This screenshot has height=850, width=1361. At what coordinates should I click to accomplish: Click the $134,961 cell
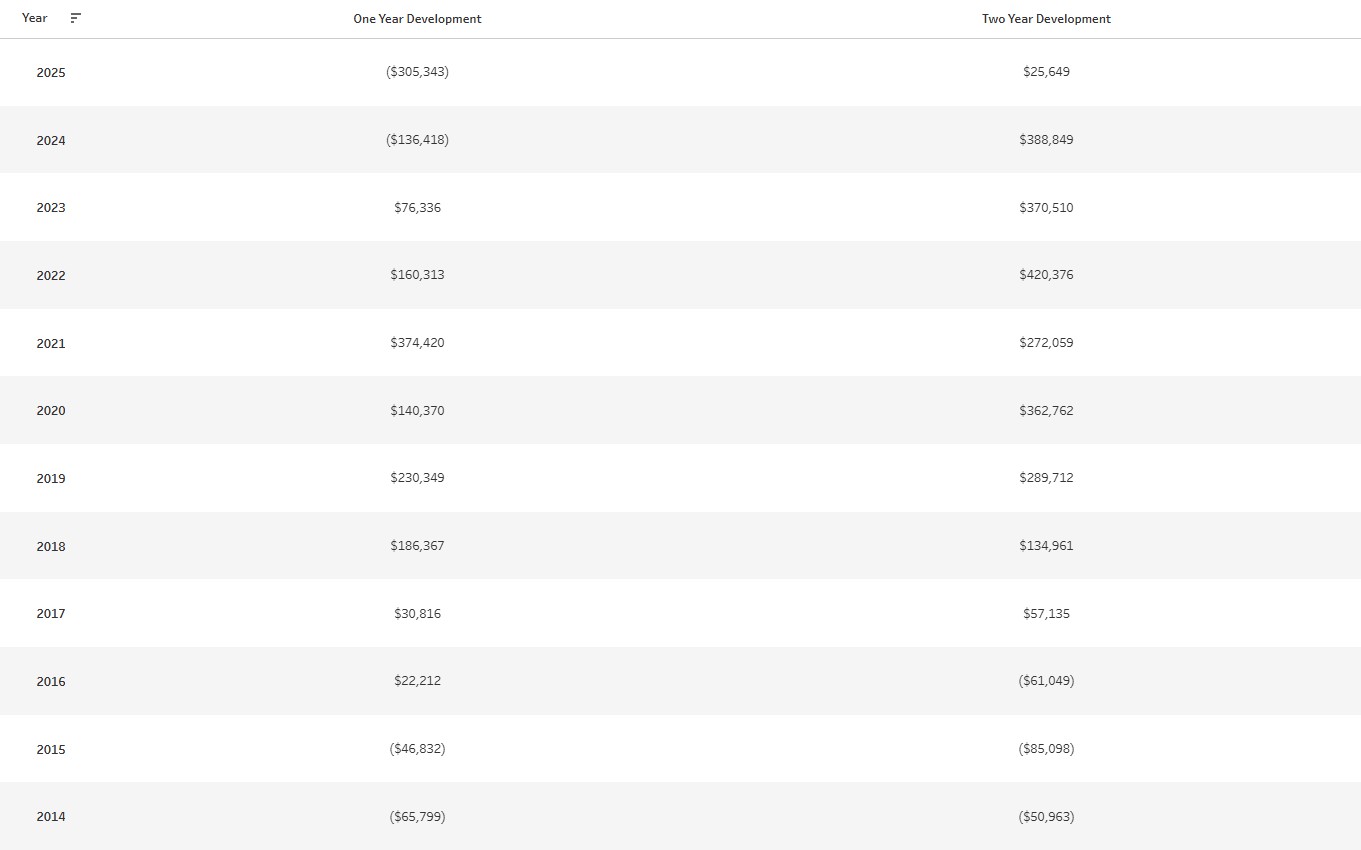pyautogui.click(x=1046, y=546)
